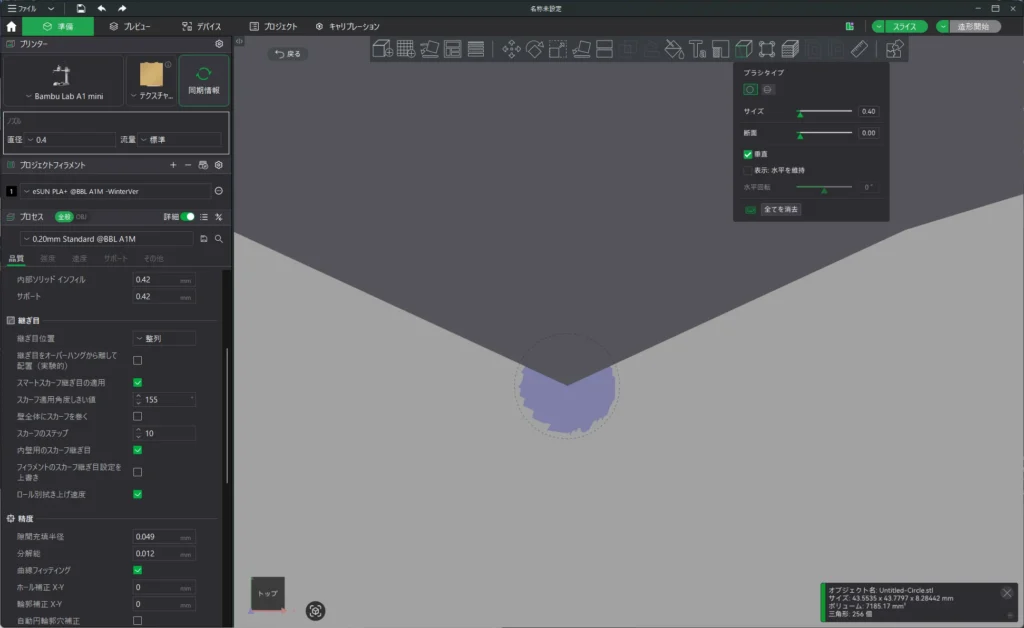
Task: Click the サイズ brush size slider
Action: click(x=824, y=112)
